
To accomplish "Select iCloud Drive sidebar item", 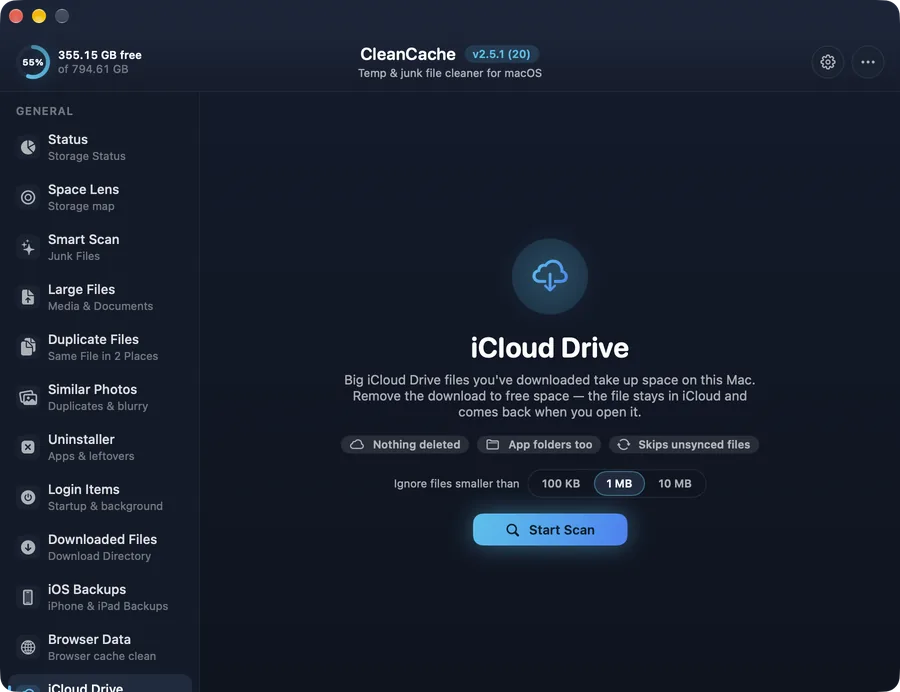I will (100, 684).
